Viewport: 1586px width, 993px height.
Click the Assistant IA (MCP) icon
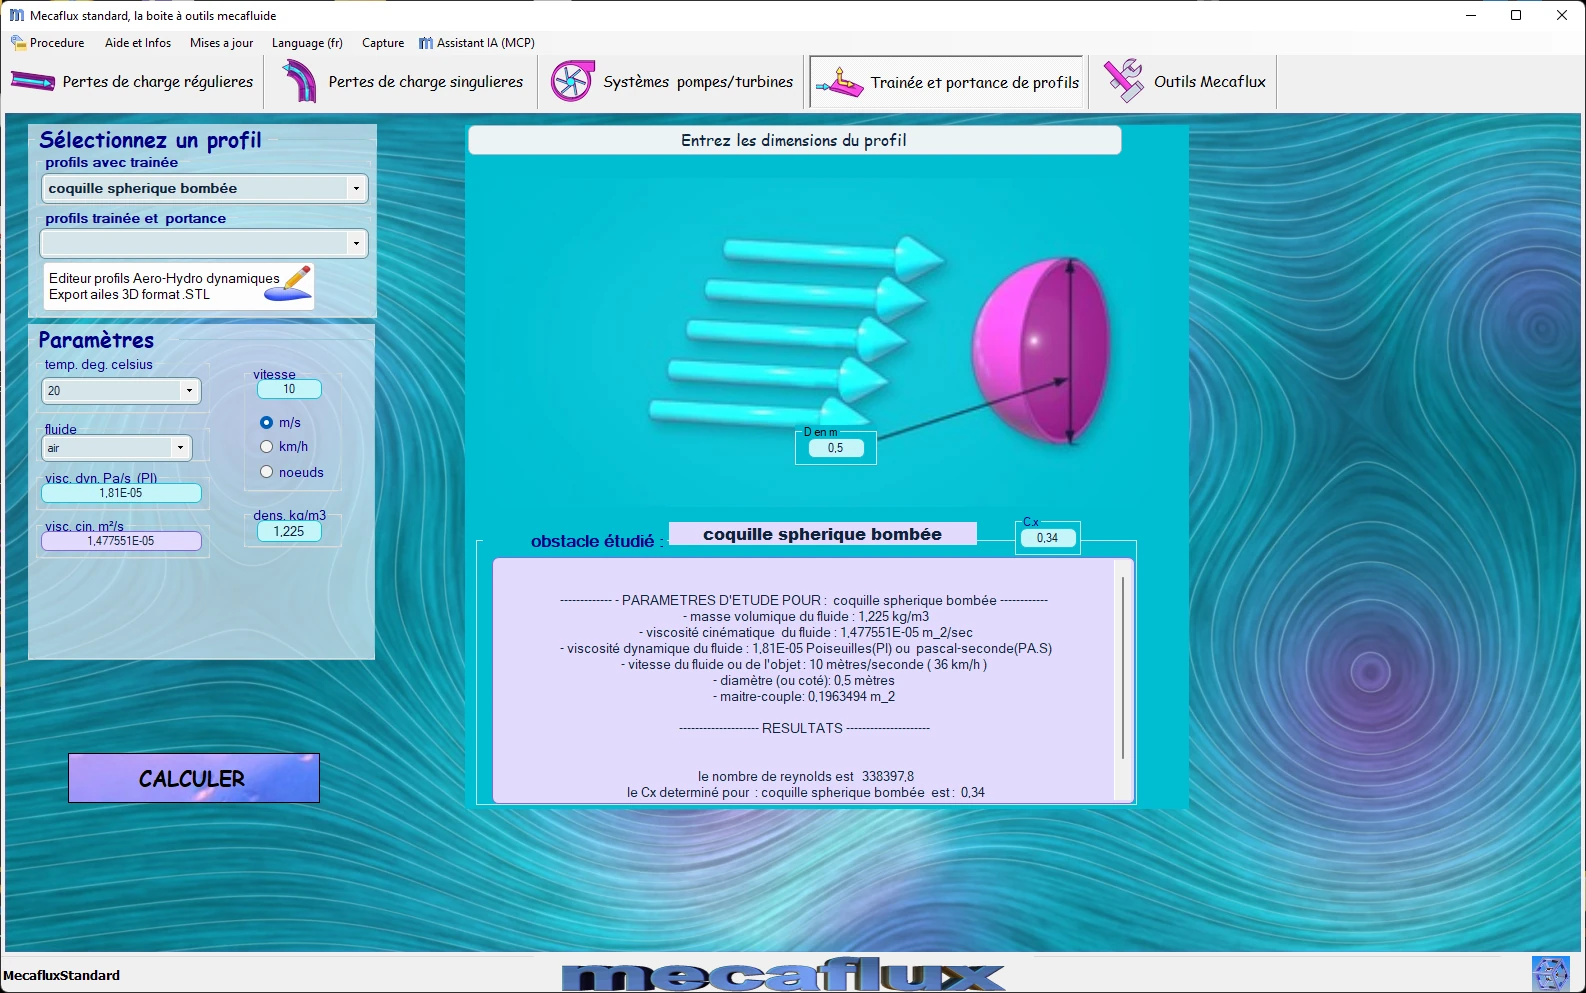coord(426,43)
